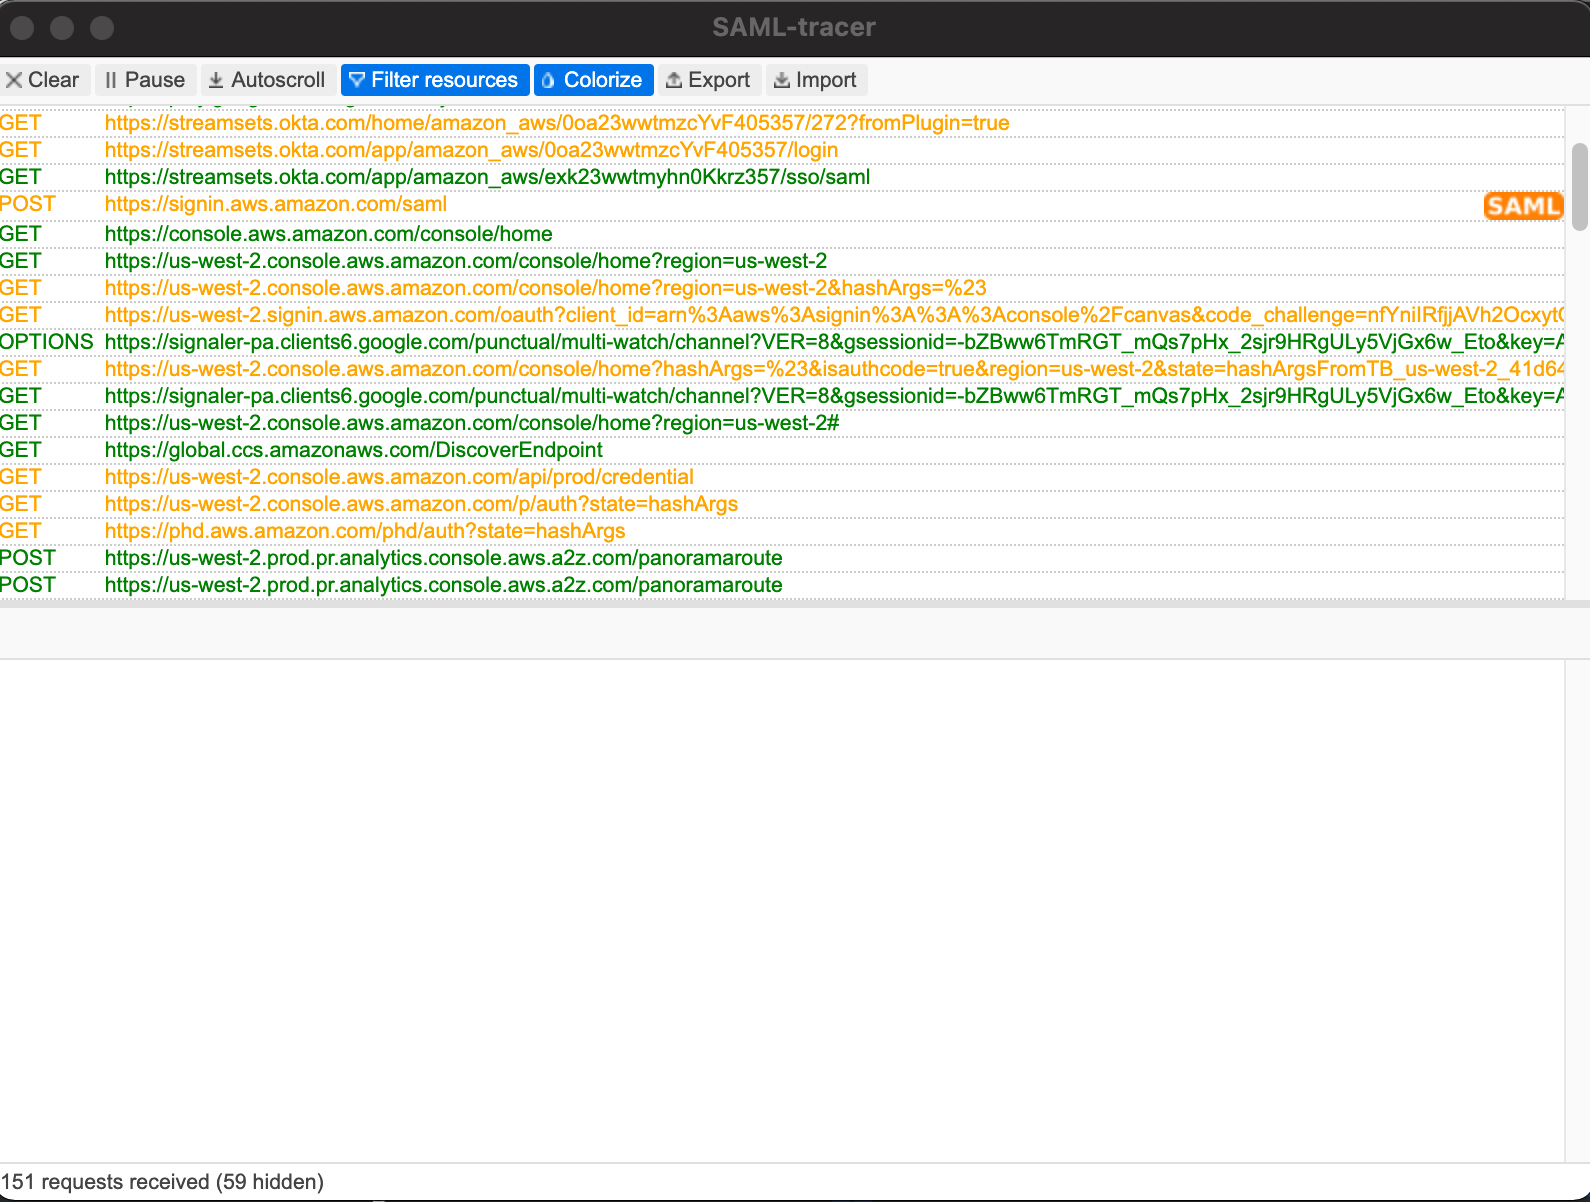Toggle the Filter resources option

[434, 80]
